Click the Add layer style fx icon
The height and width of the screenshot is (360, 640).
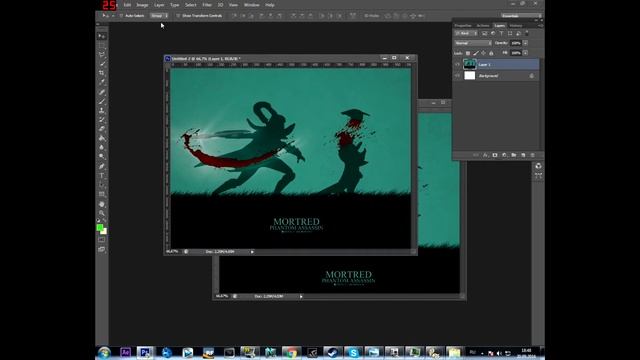[485, 155]
